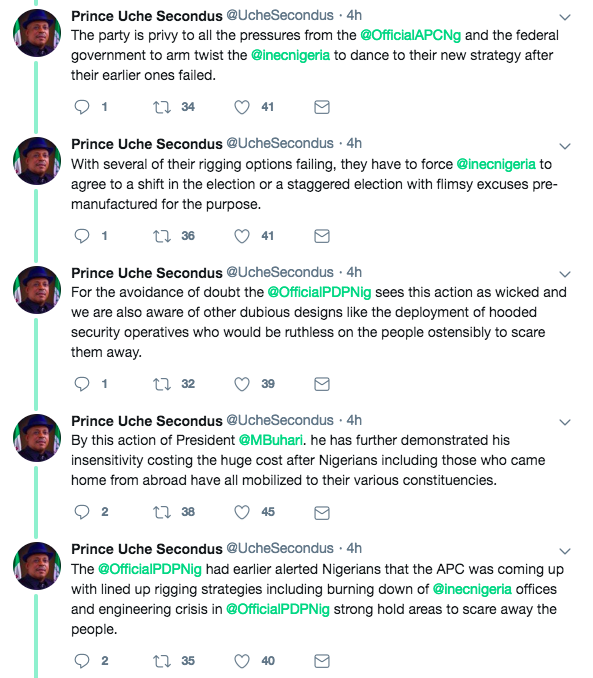Screen dimensions: 593x678
Task: Like the tweet with 45 likes
Action: 242,512
